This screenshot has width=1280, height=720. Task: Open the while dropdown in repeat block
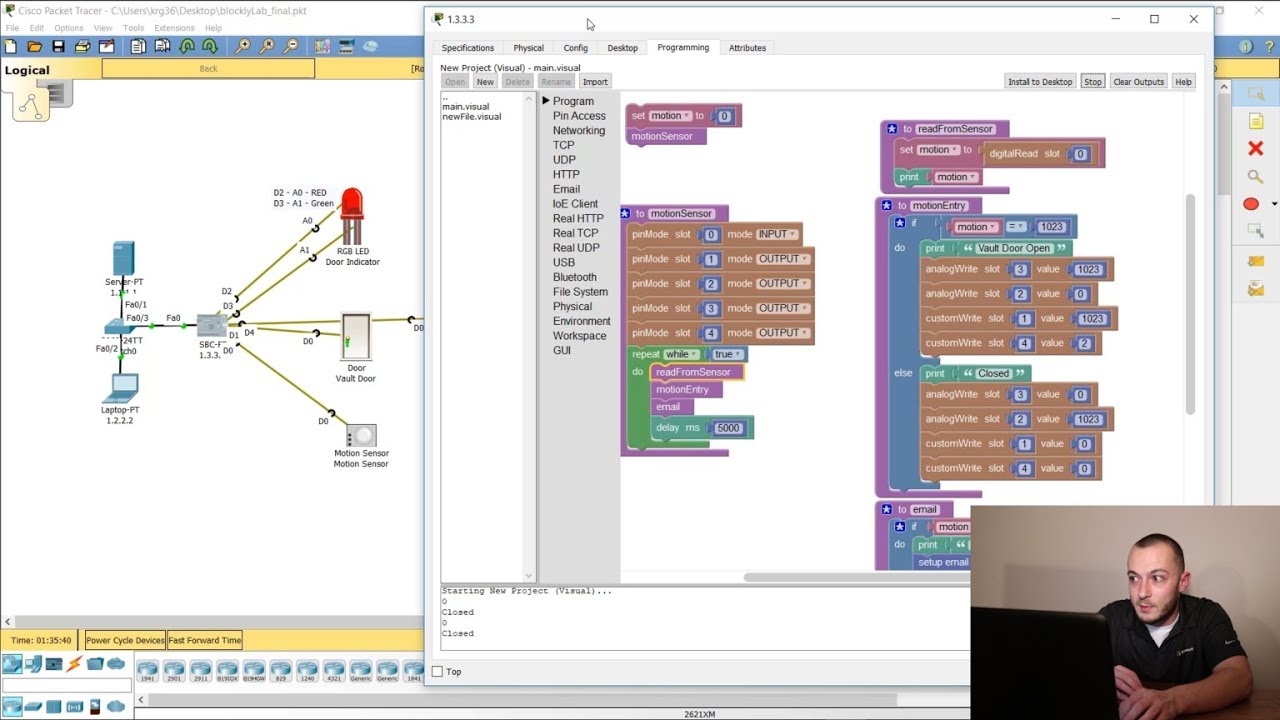click(x=680, y=354)
